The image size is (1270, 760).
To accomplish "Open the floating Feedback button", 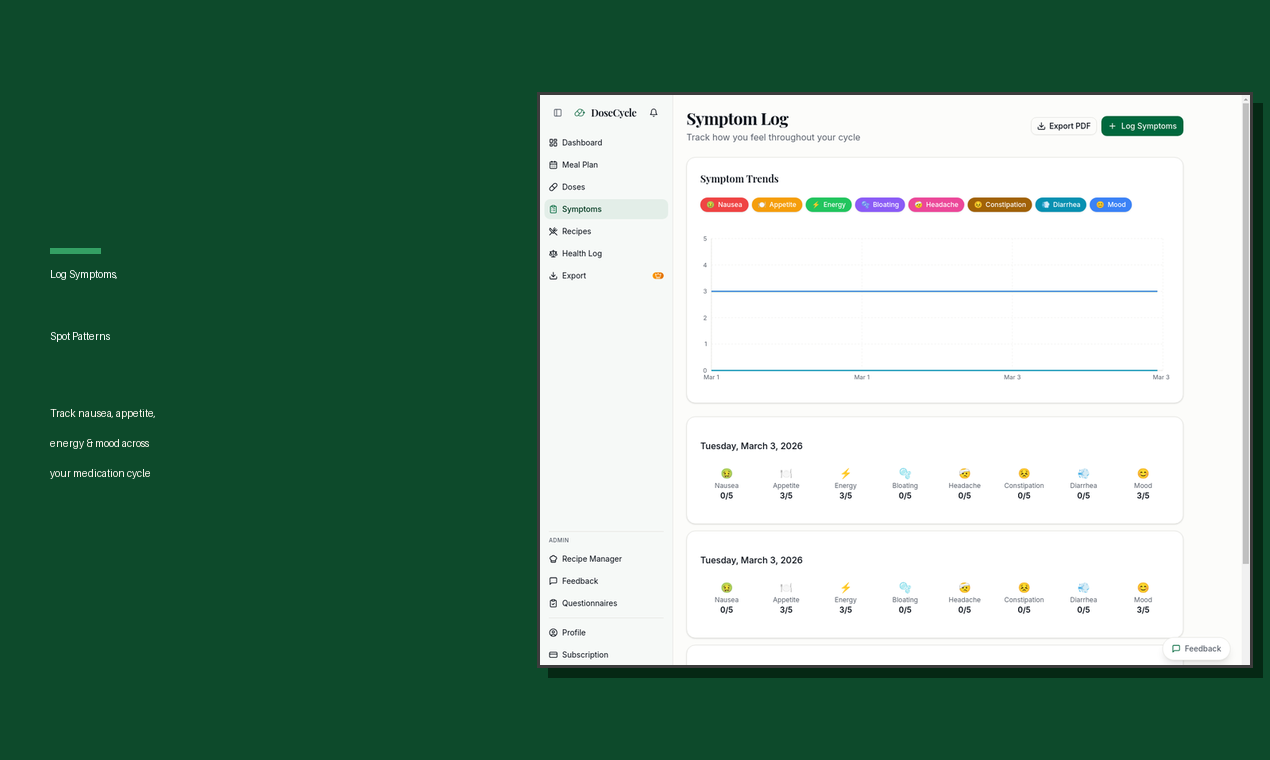I will click(x=1196, y=649).
